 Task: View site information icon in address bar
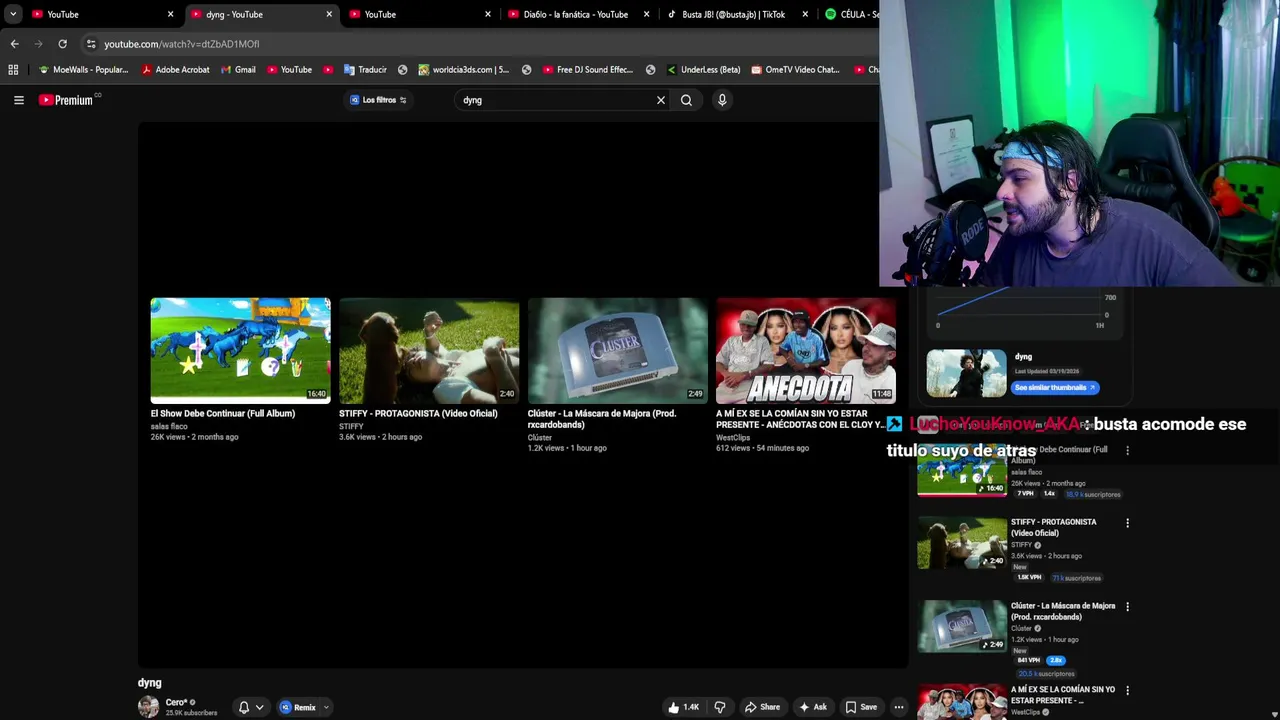(x=91, y=44)
